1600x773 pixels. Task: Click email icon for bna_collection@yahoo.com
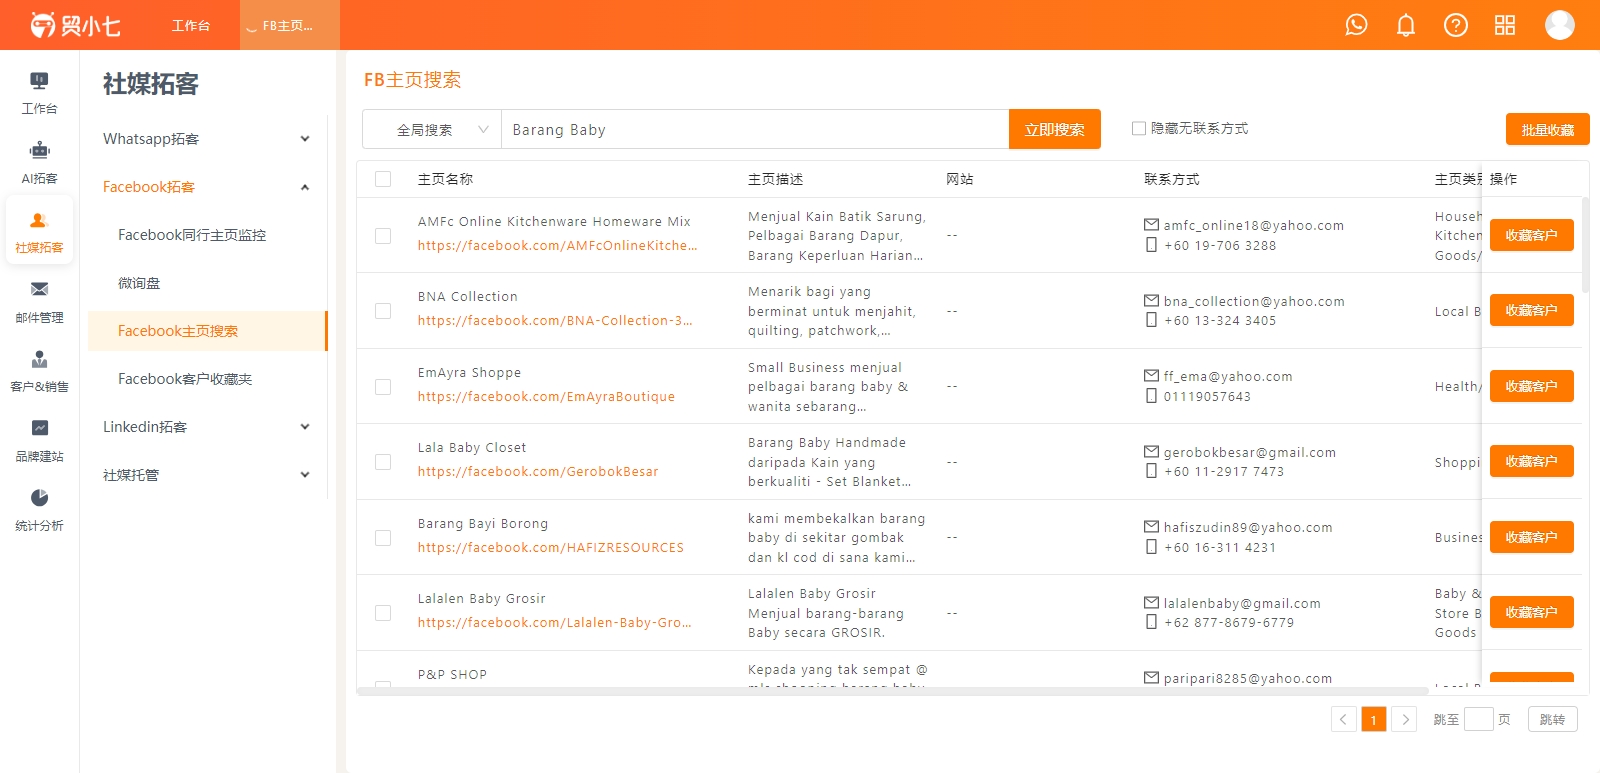(x=1151, y=301)
